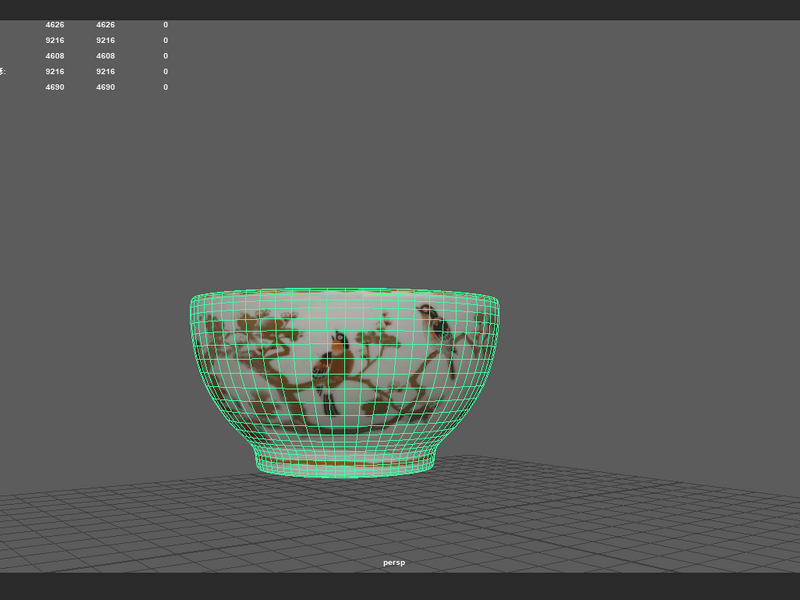Click the zero in the 4608 row

(165, 56)
